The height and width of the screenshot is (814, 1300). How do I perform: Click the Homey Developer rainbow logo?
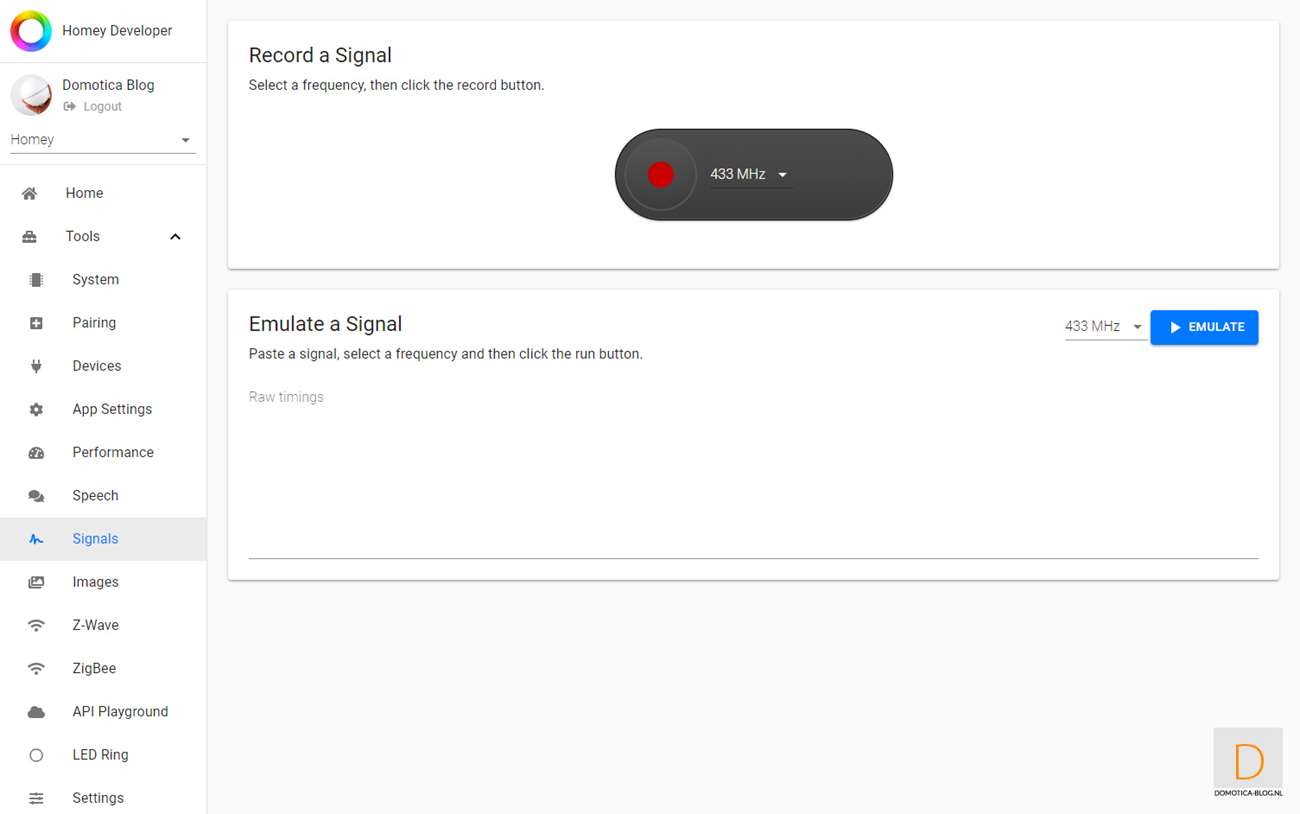coord(30,31)
